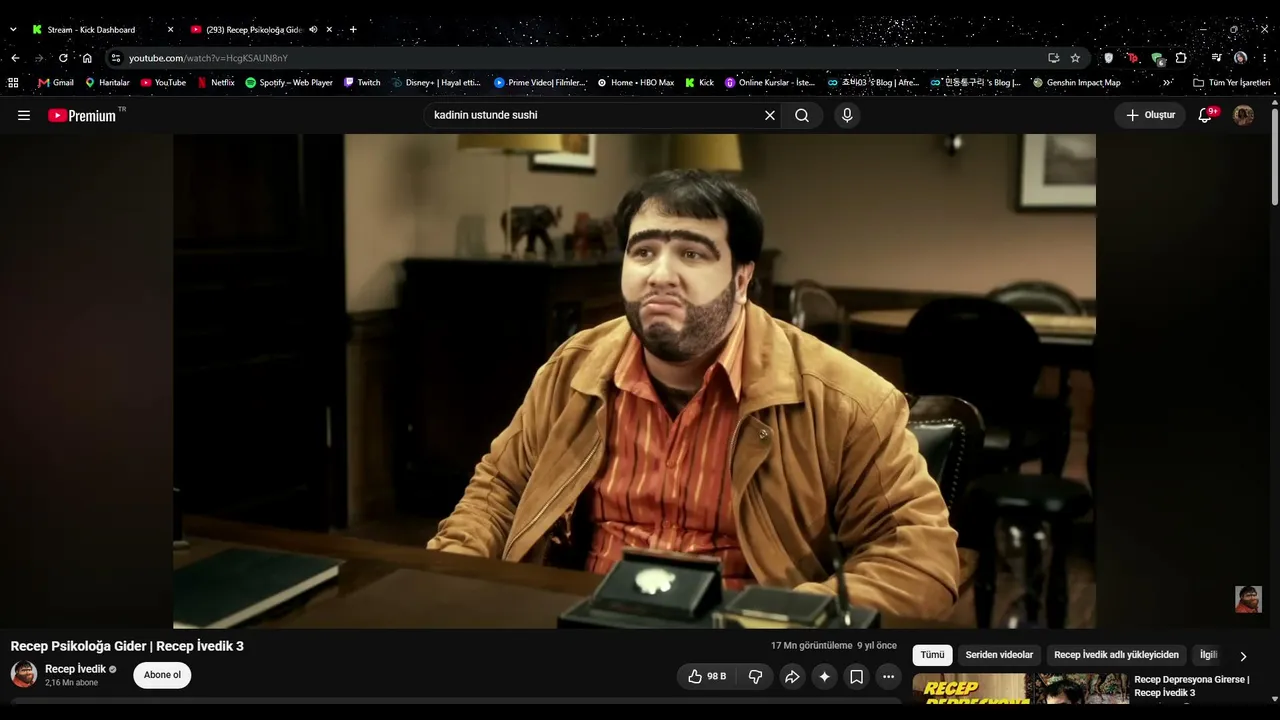
Task: Share the video using the arrow icon
Action: pos(792,677)
